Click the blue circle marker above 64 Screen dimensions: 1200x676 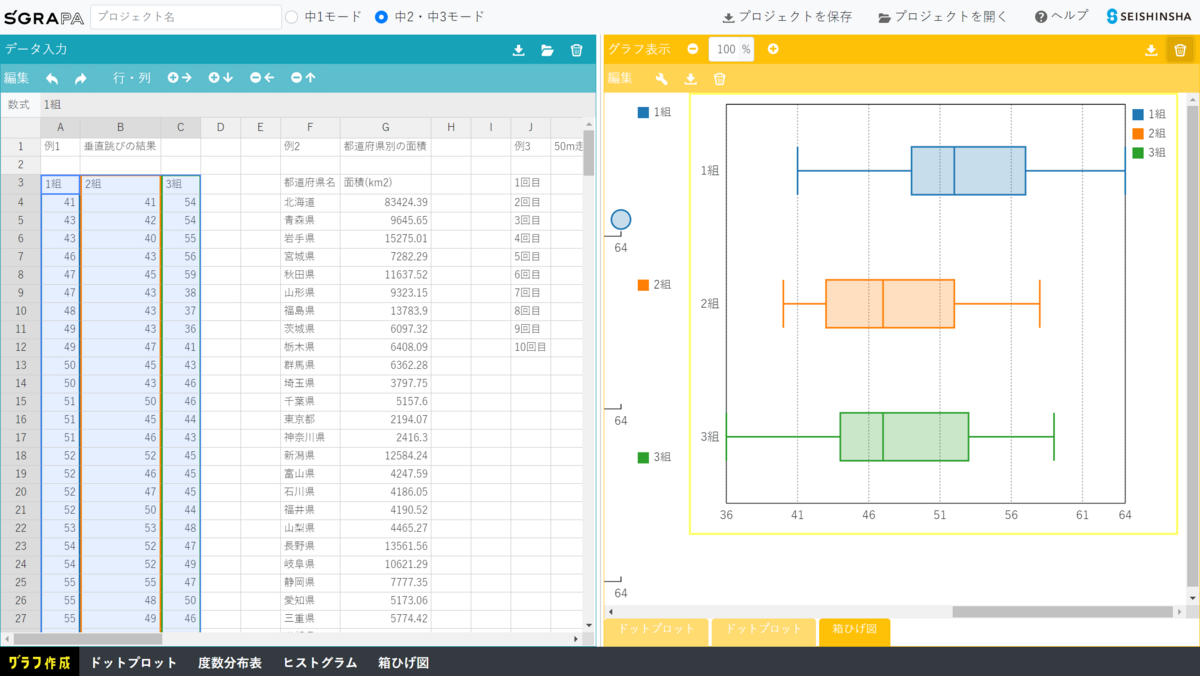coord(620,219)
